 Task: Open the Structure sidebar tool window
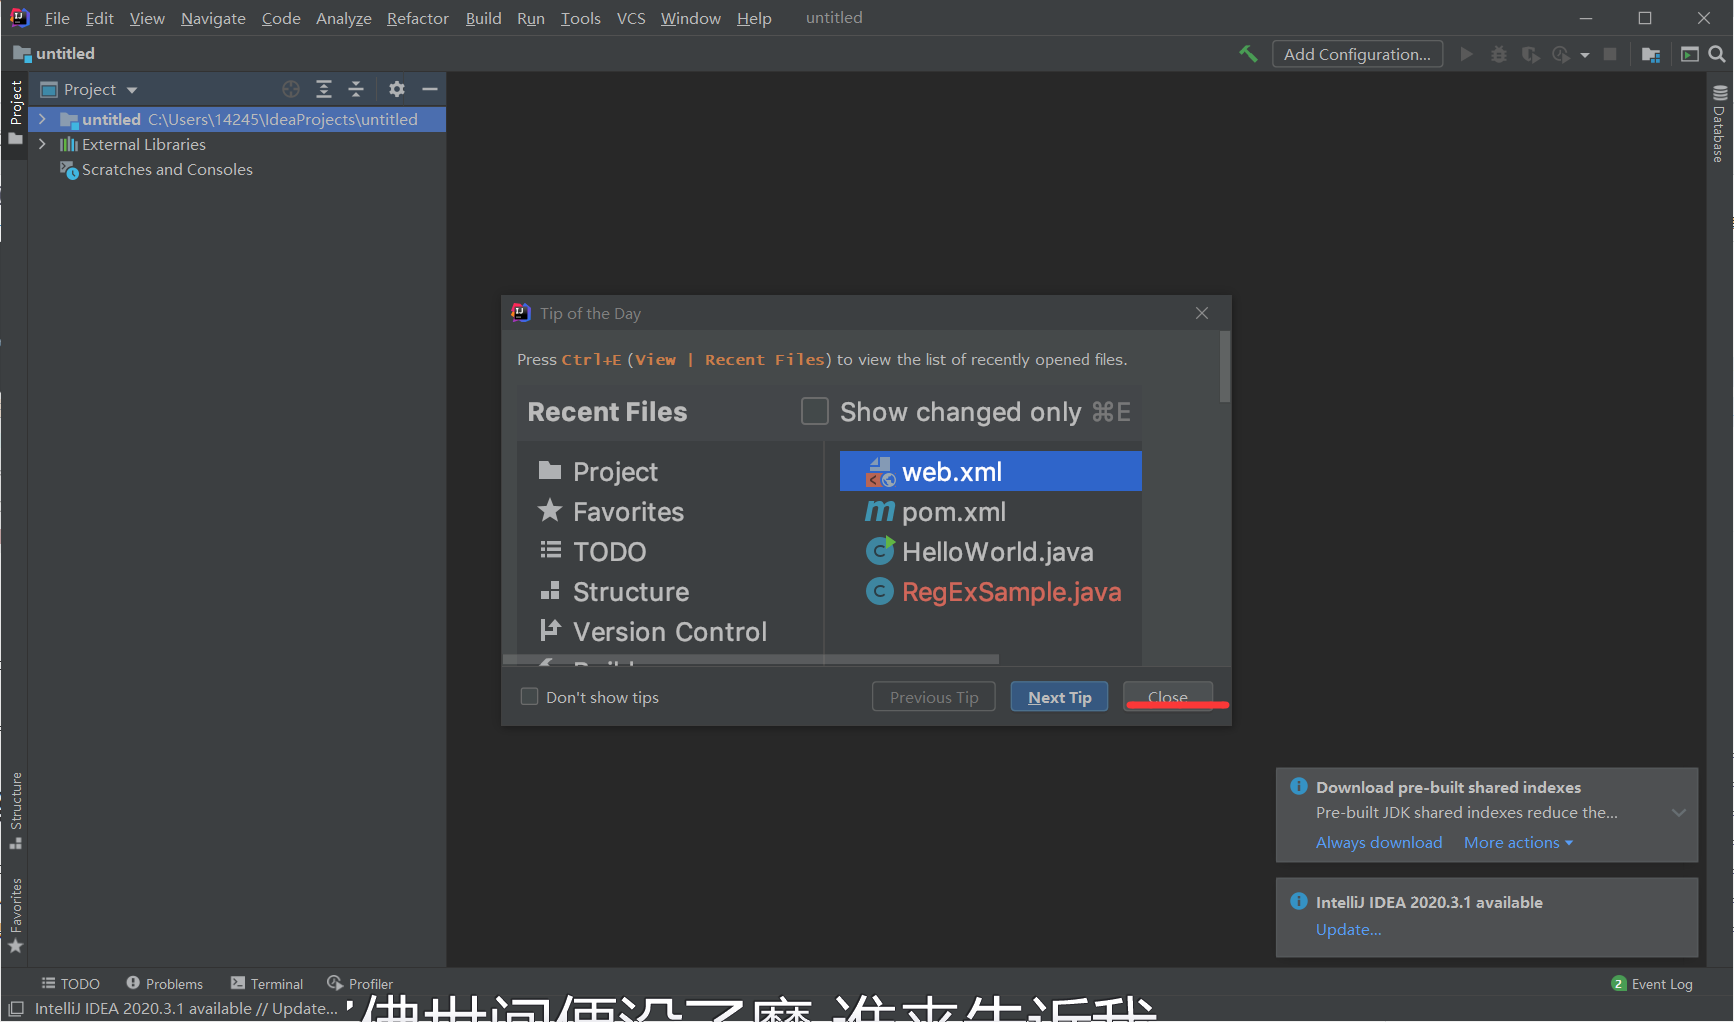(x=15, y=811)
